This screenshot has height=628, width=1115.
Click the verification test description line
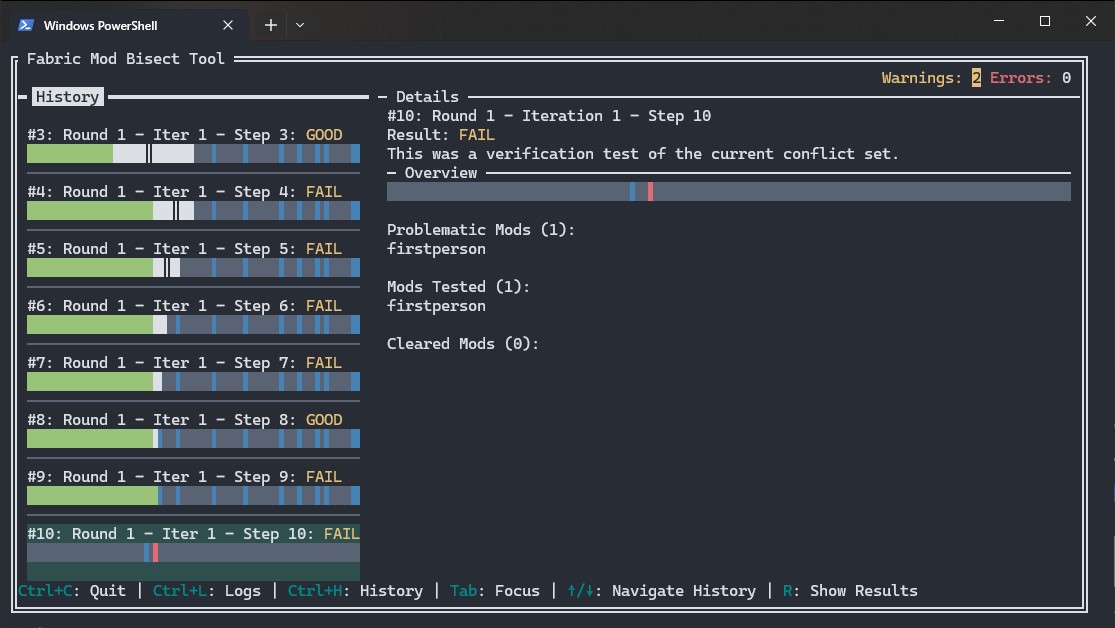(x=643, y=154)
